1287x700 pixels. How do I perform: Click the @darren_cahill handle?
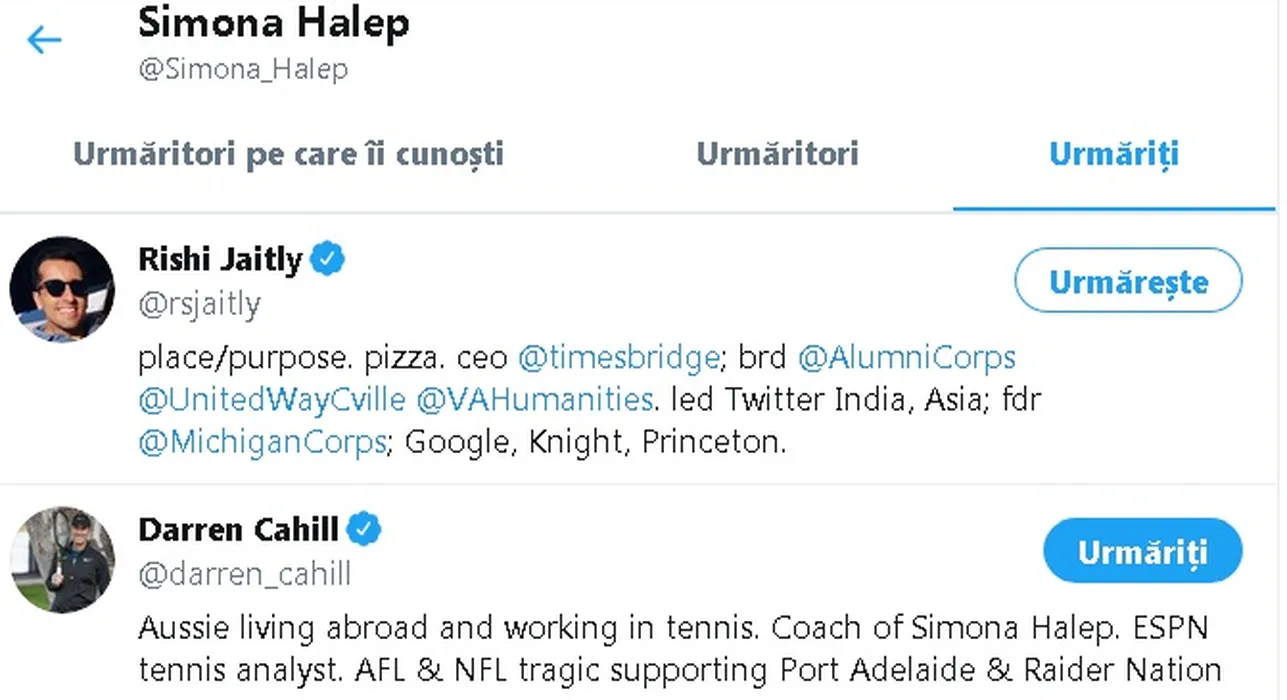245,574
